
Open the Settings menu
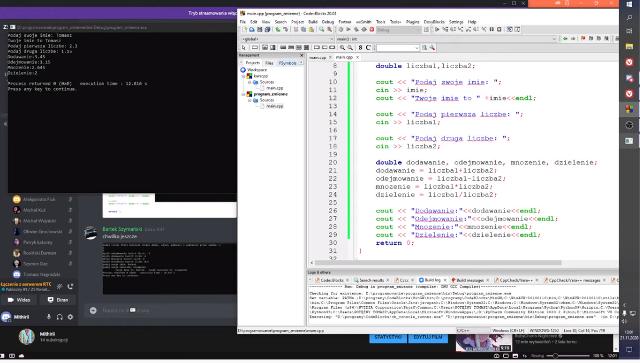(x=456, y=22)
